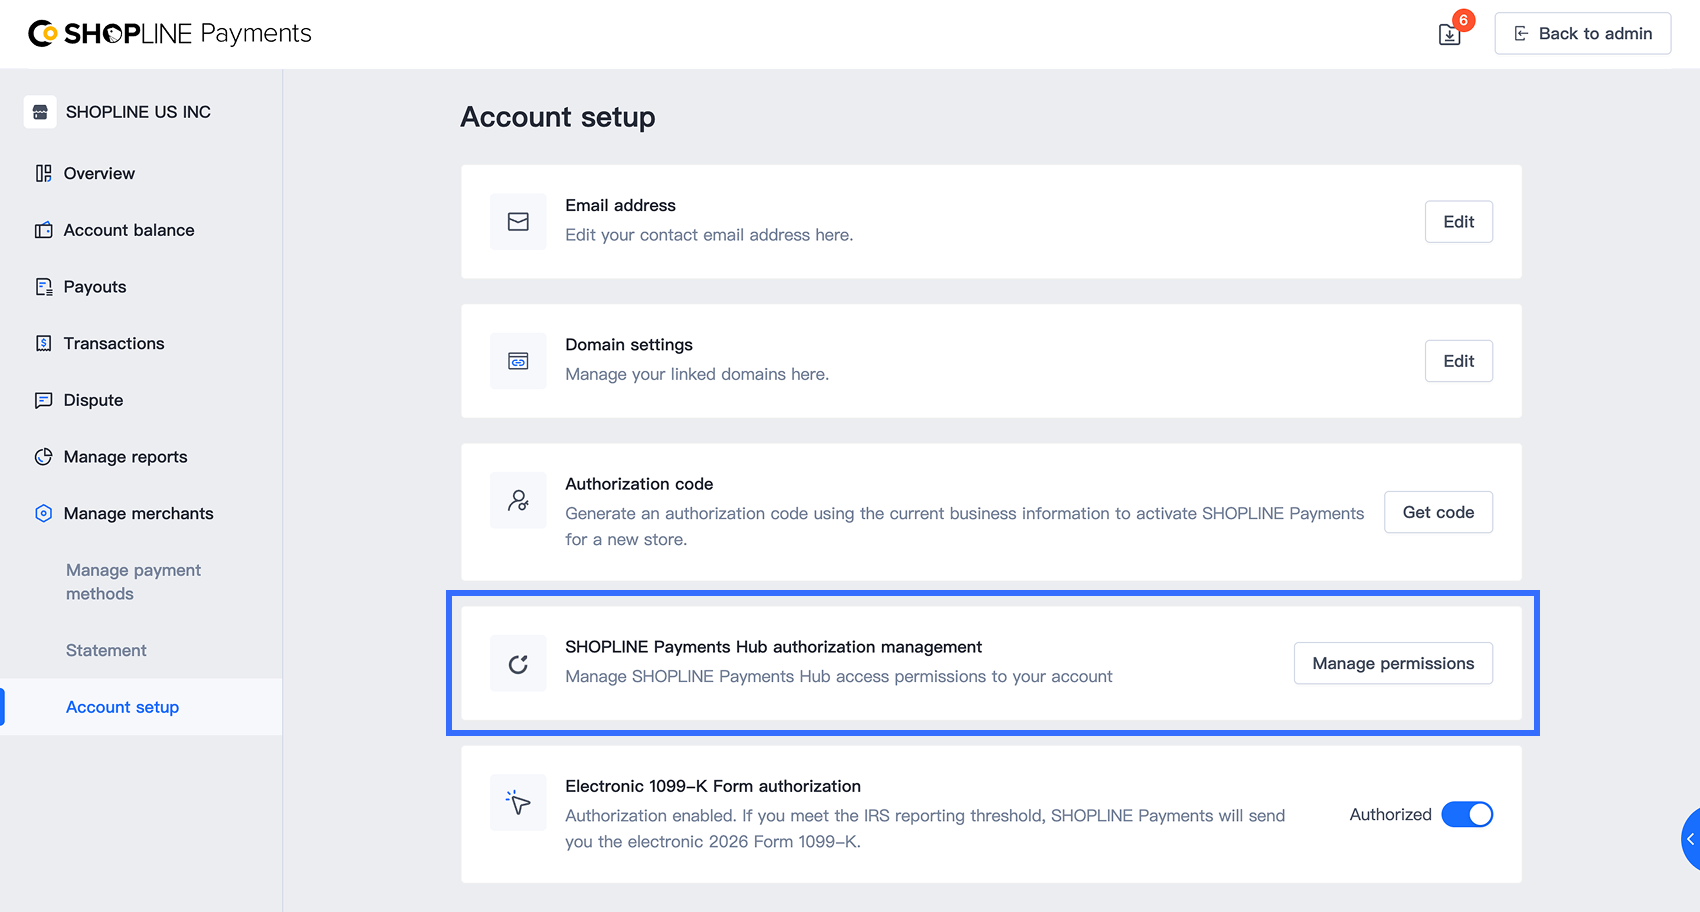Viewport: 1700px width, 912px height.
Task: Click the Dispute sidebar icon
Action: tap(43, 400)
